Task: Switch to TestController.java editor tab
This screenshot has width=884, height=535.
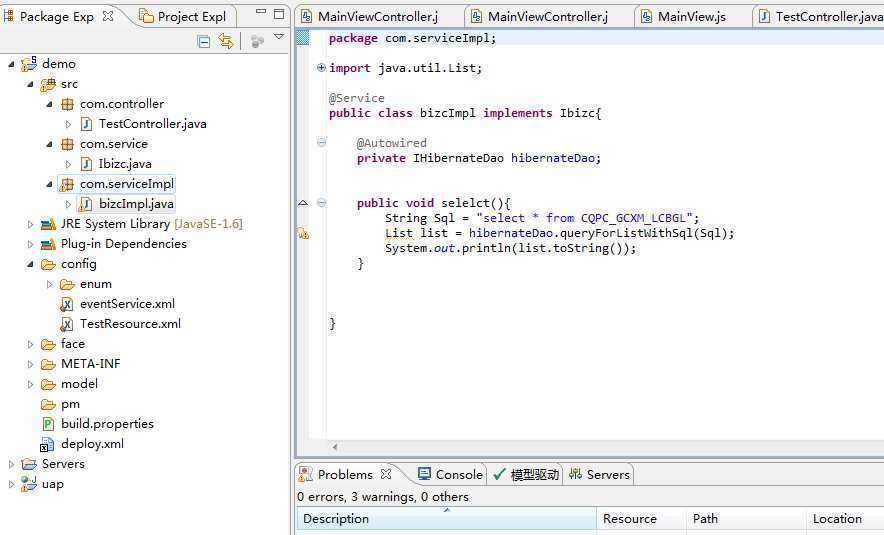Action: (822, 17)
